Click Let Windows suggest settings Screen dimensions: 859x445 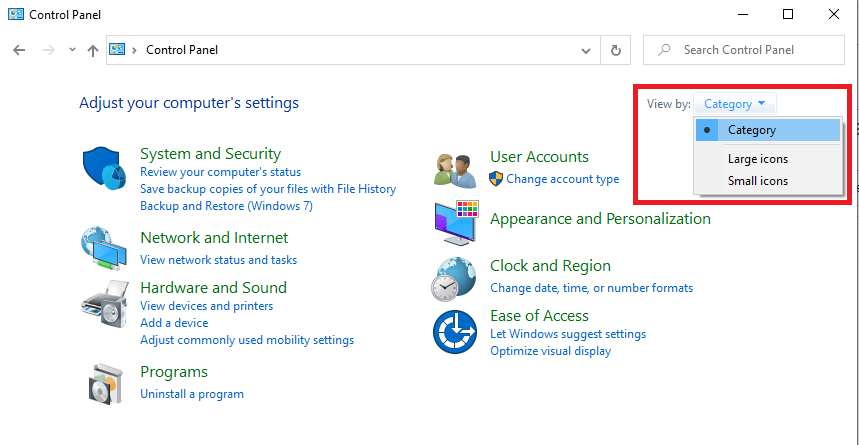pyautogui.click(x=568, y=334)
